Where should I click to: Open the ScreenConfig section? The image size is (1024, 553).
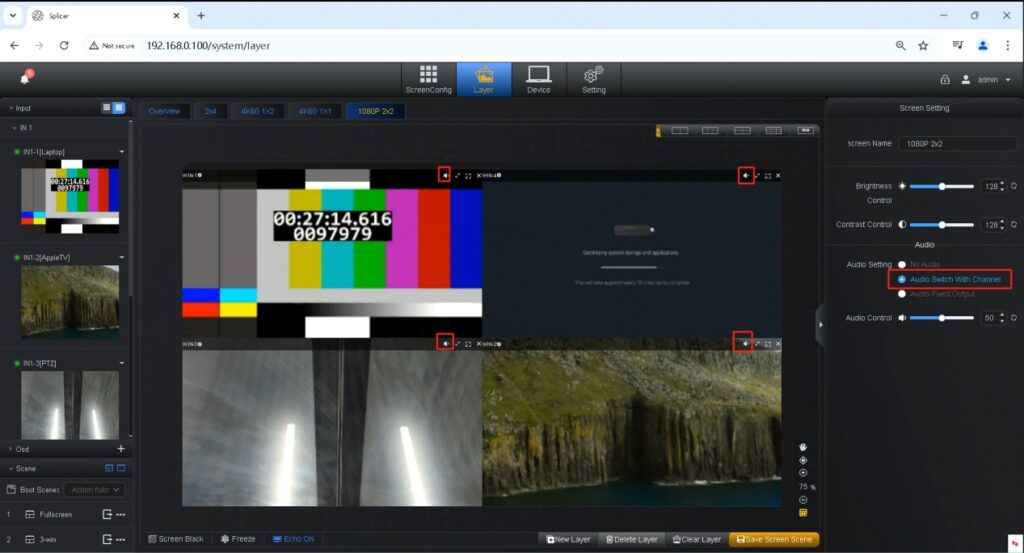[x=428, y=79]
